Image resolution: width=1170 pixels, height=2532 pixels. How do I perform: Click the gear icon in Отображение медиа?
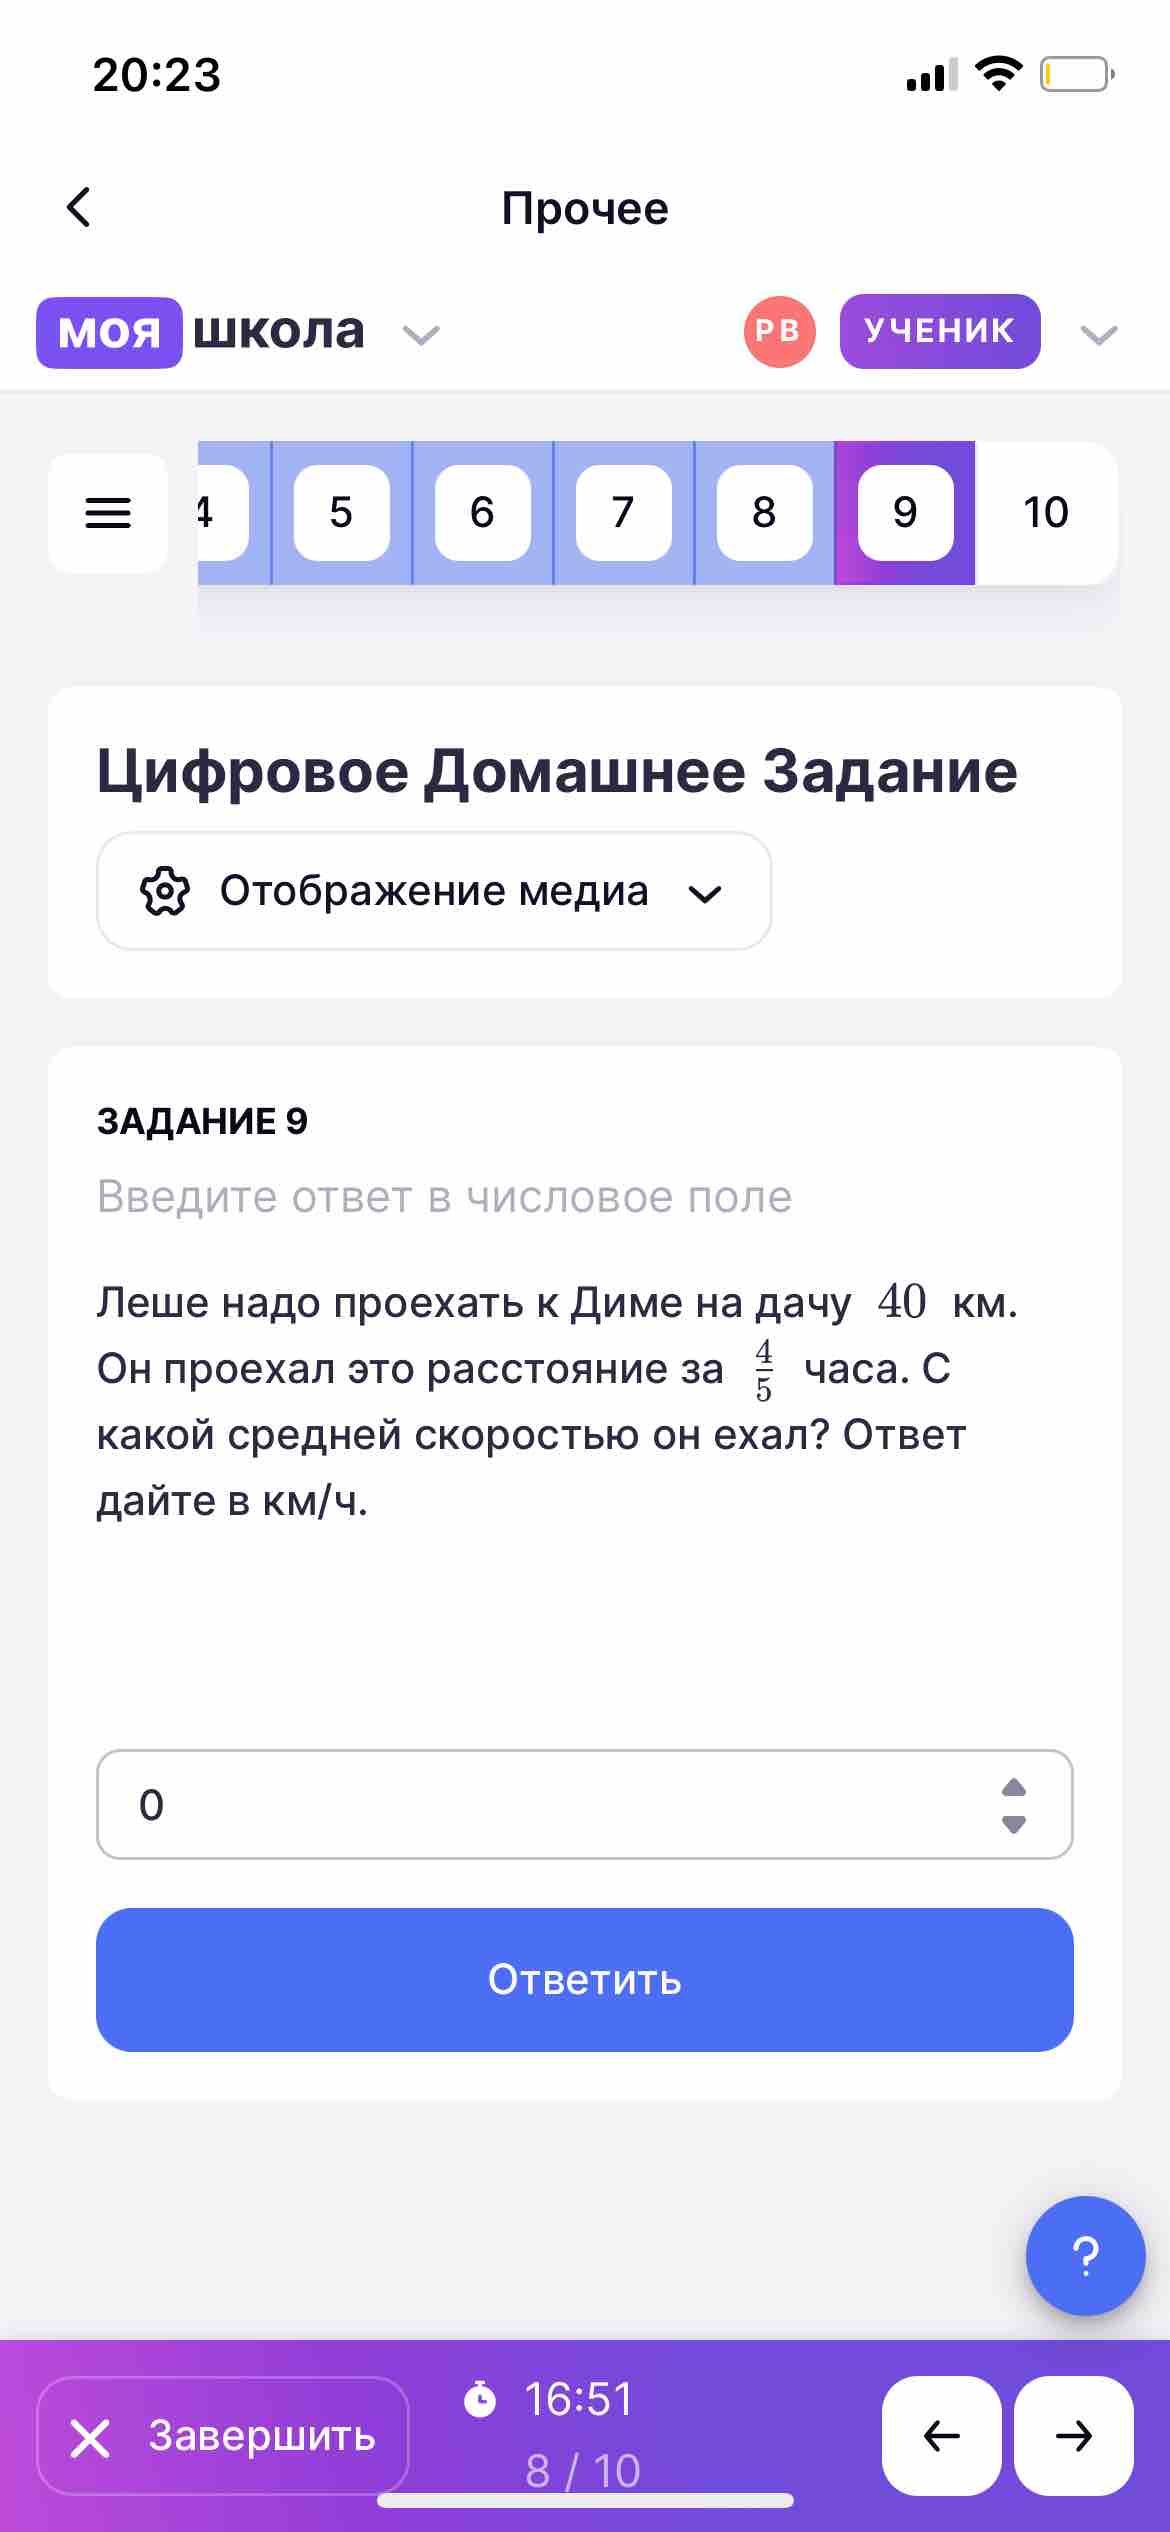pyautogui.click(x=165, y=891)
